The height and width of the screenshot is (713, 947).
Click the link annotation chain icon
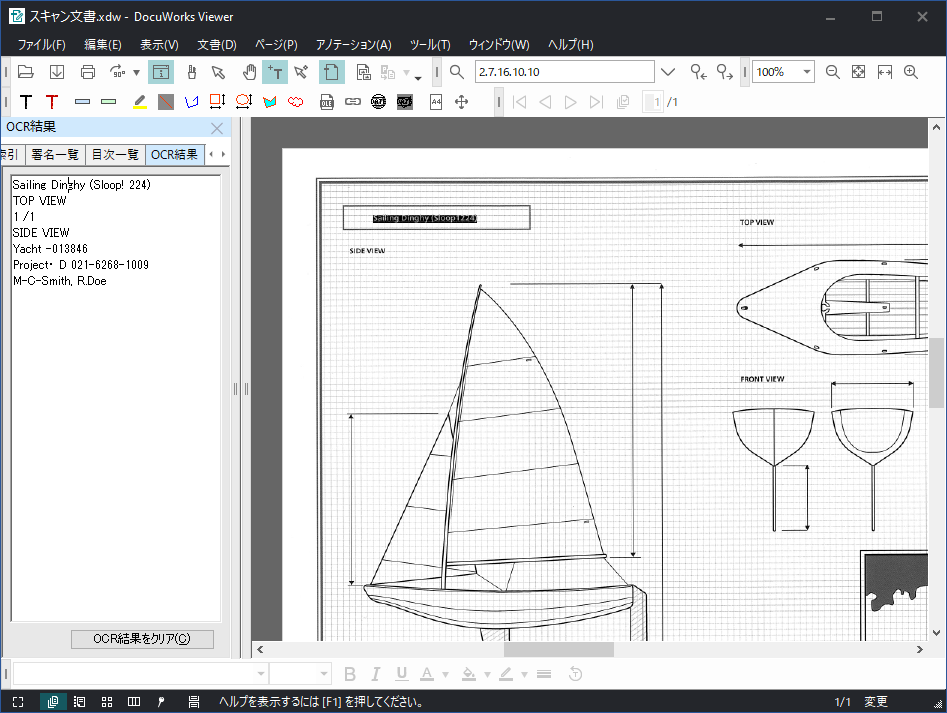[x=352, y=102]
